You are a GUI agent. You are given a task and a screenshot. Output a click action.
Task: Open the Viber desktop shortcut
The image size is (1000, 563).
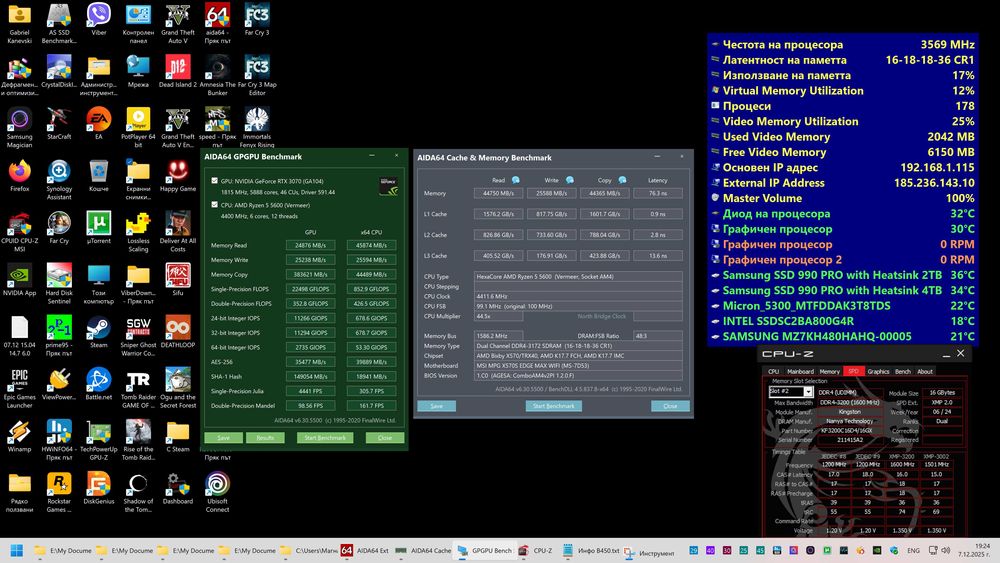[x=98, y=20]
